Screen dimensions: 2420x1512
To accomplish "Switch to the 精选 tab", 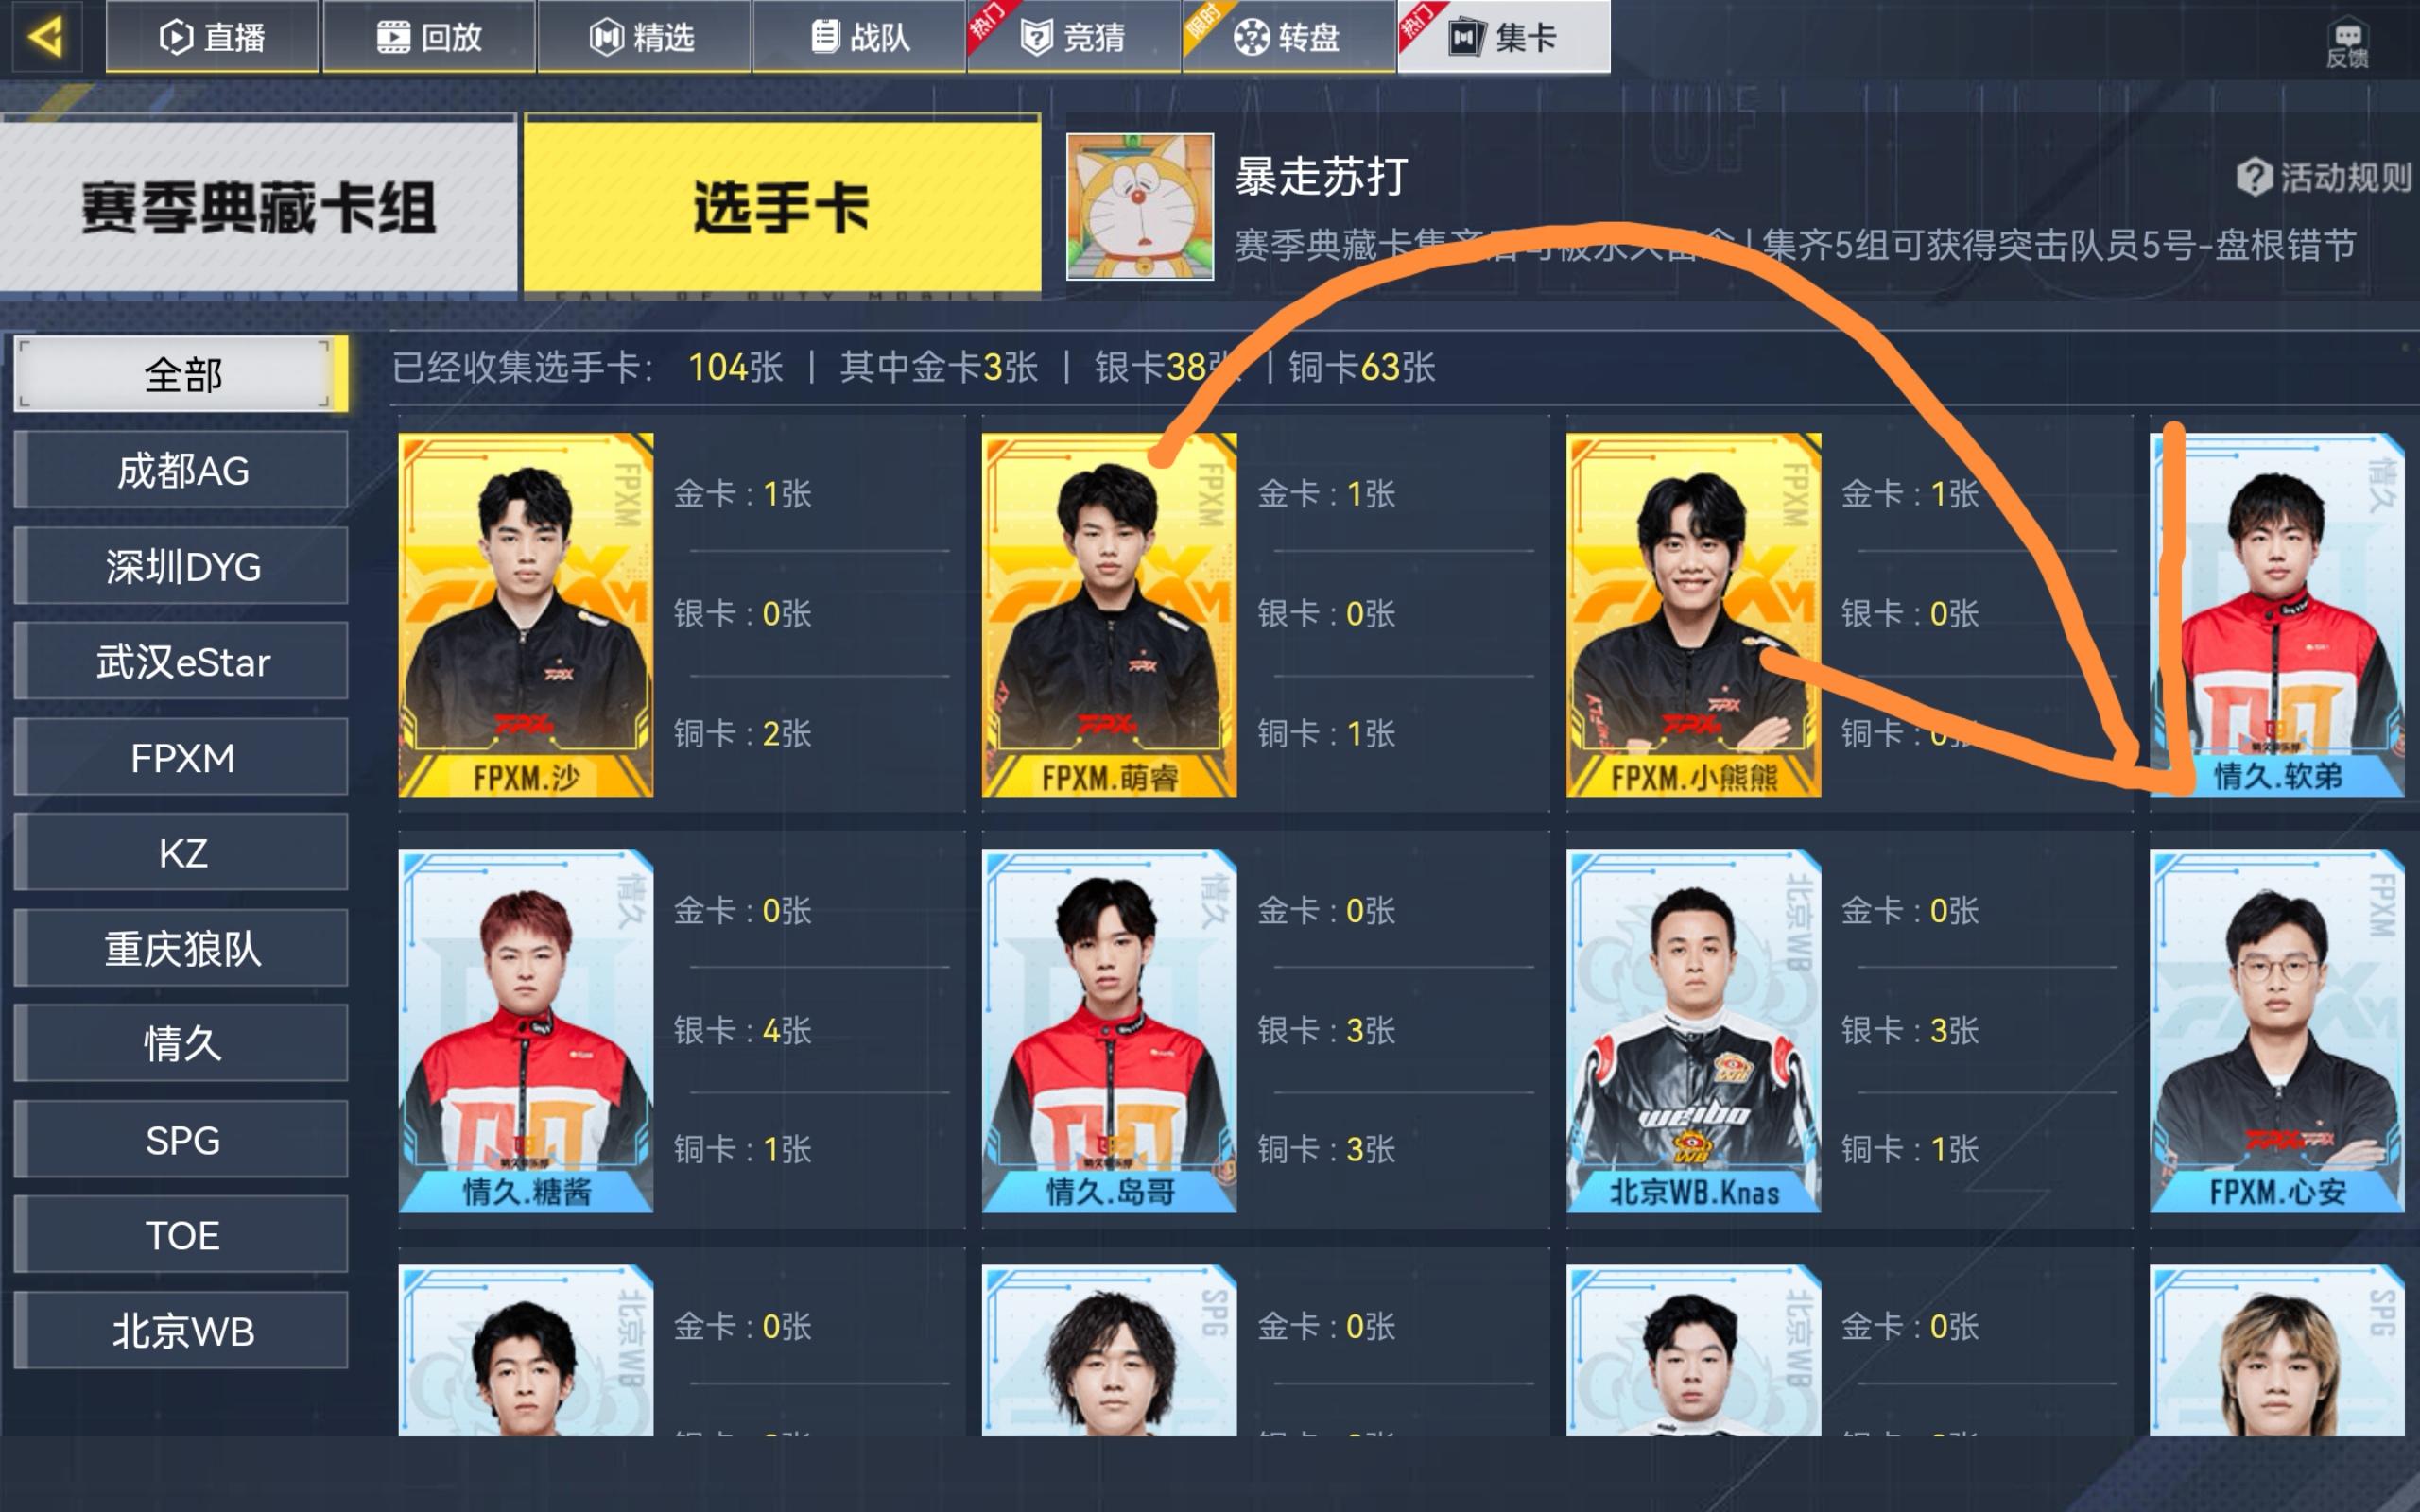I will pyautogui.click(x=644, y=37).
